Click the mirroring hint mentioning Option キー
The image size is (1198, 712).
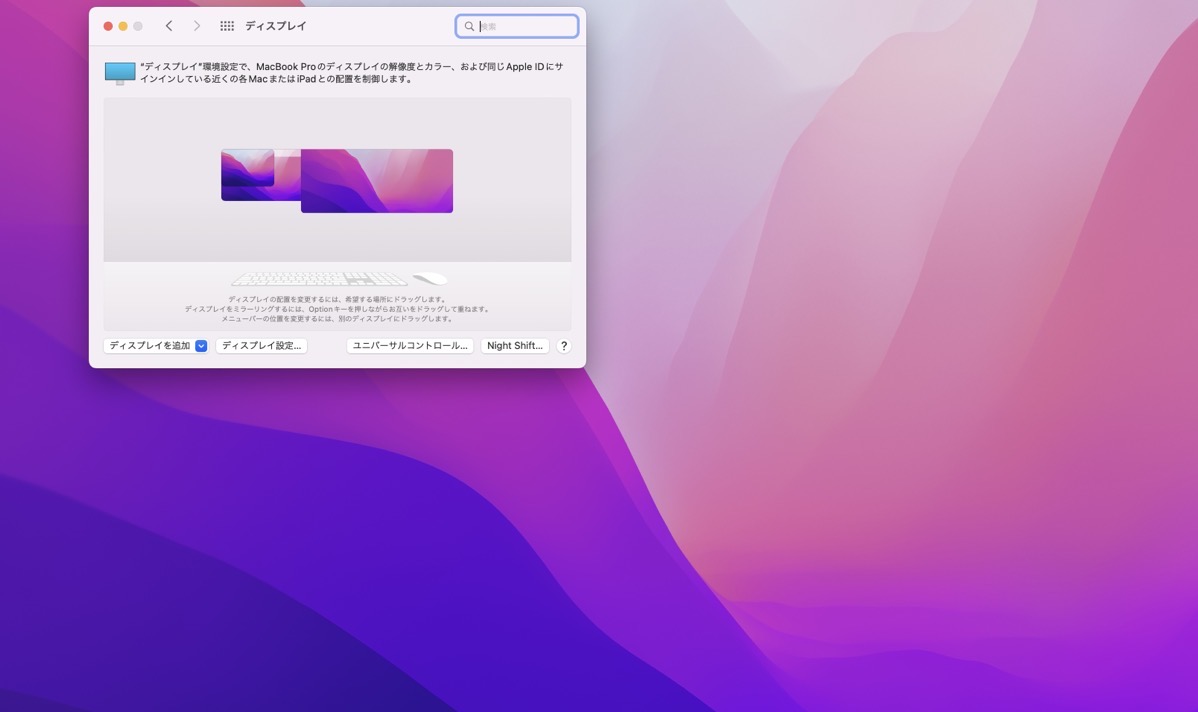coord(337,309)
